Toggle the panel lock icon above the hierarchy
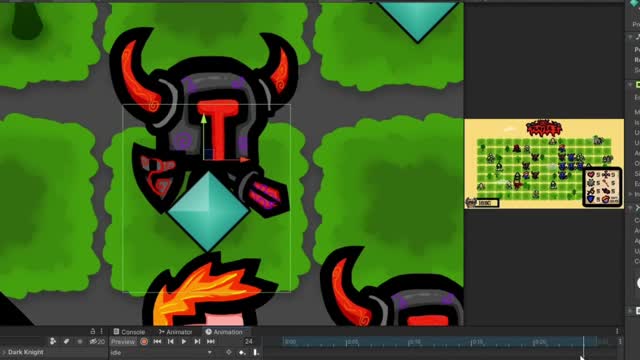The height and width of the screenshot is (360, 640). pyautogui.click(x=93, y=331)
